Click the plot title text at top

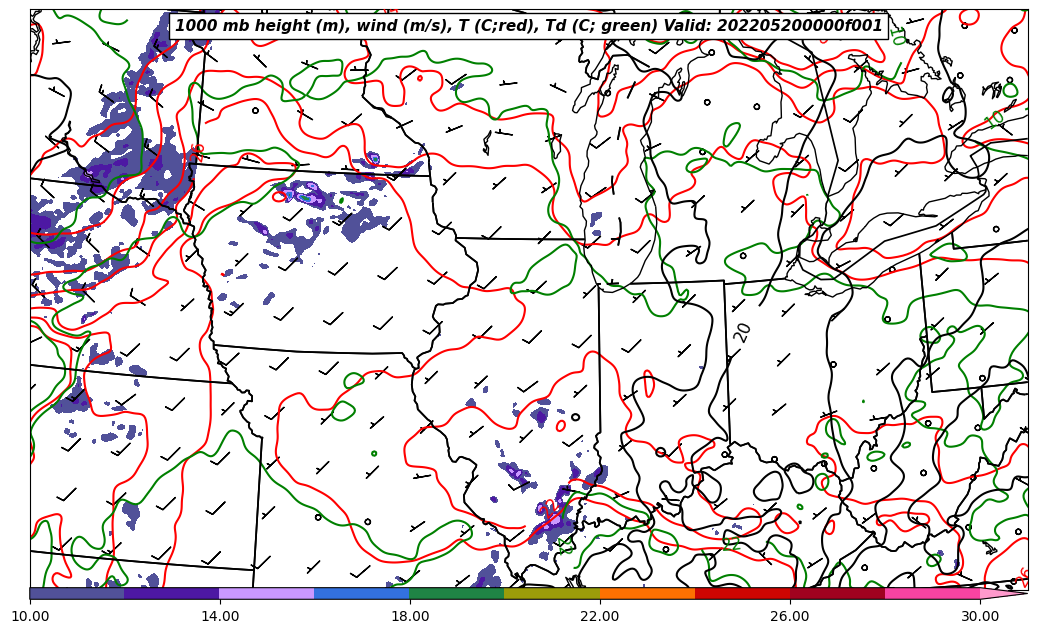tap(529, 26)
